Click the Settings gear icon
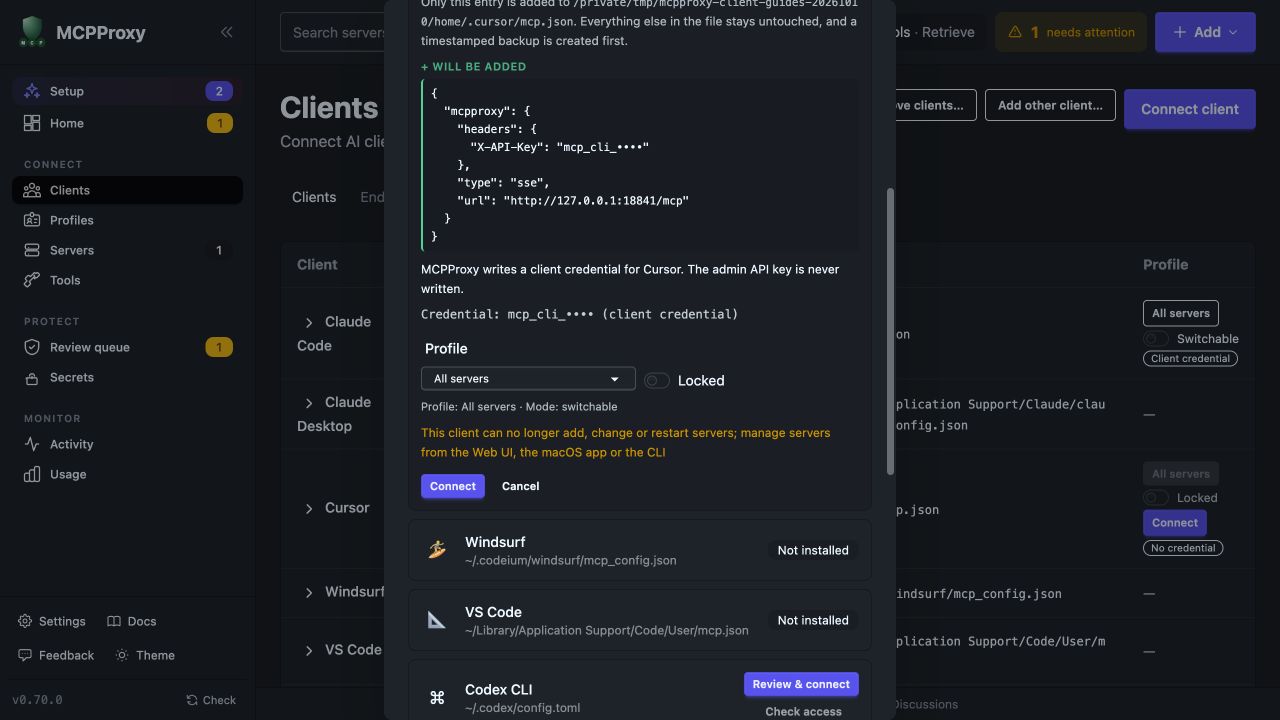This screenshot has width=1280, height=720. click(25, 621)
